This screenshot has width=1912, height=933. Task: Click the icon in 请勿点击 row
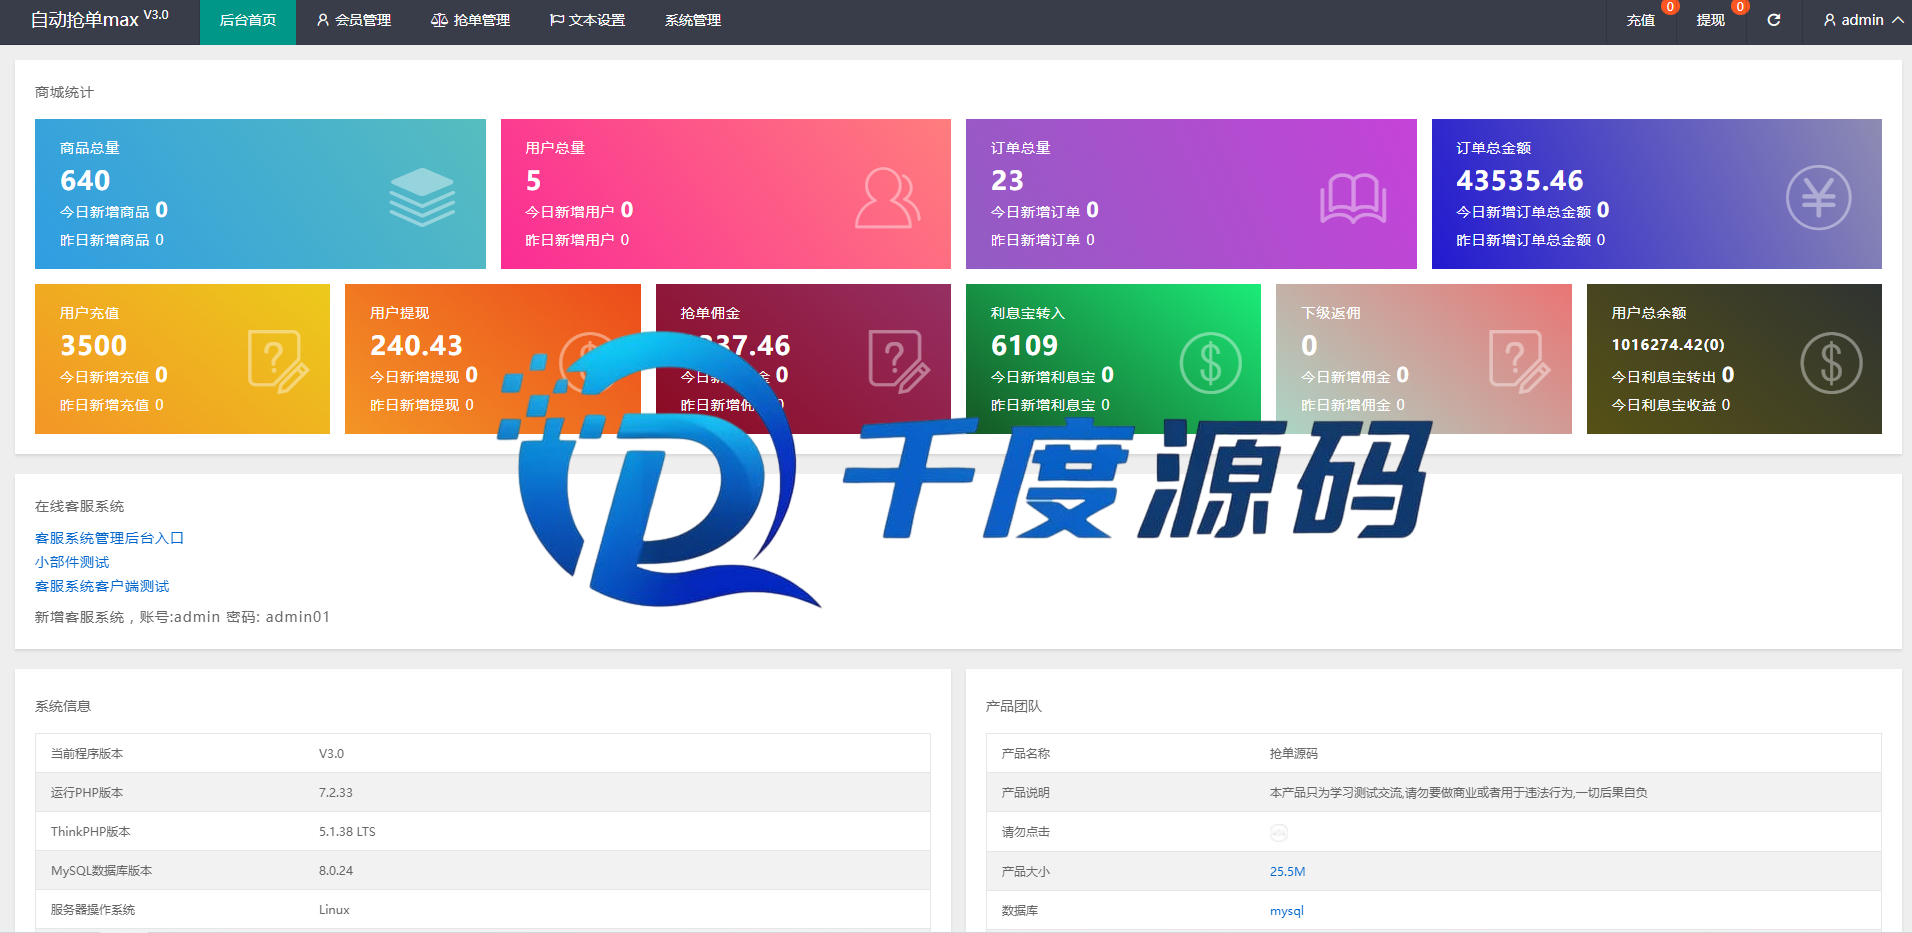coord(1279,832)
